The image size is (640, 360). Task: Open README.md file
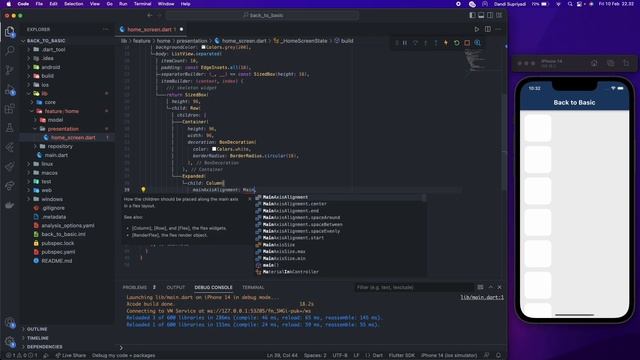(x=56, y=261)
